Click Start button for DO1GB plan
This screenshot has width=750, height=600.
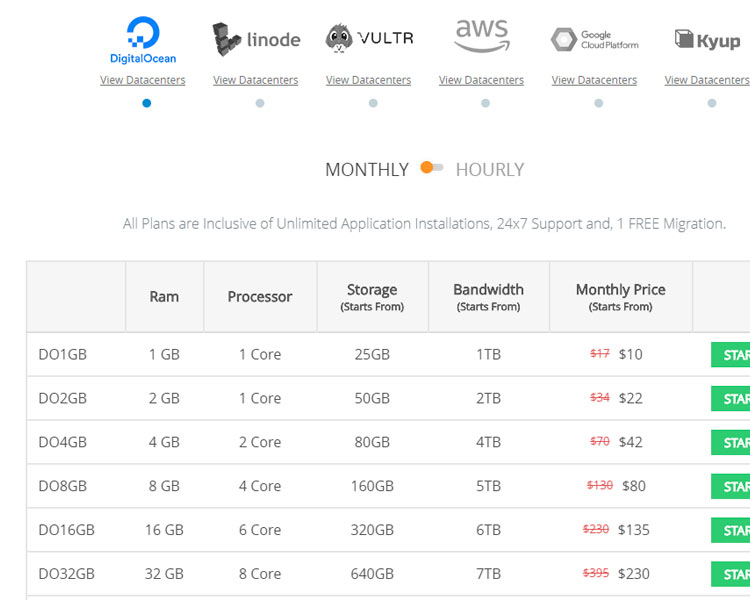[732, 355]
